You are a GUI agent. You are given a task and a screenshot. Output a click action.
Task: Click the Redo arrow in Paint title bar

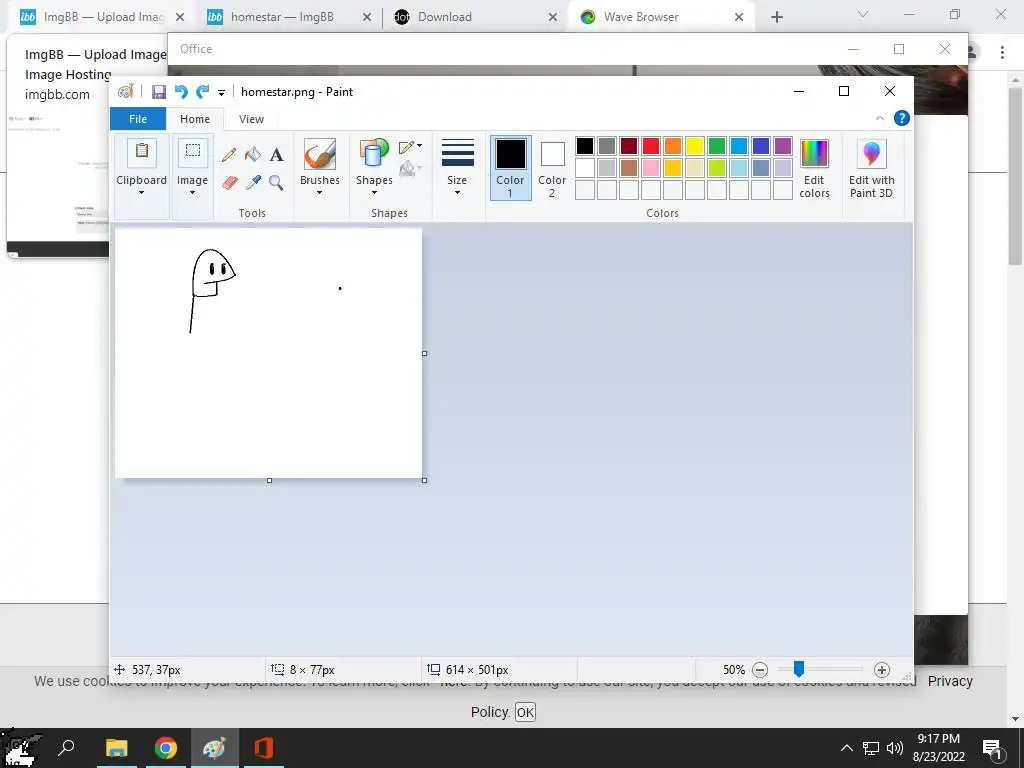coord(202,92)
